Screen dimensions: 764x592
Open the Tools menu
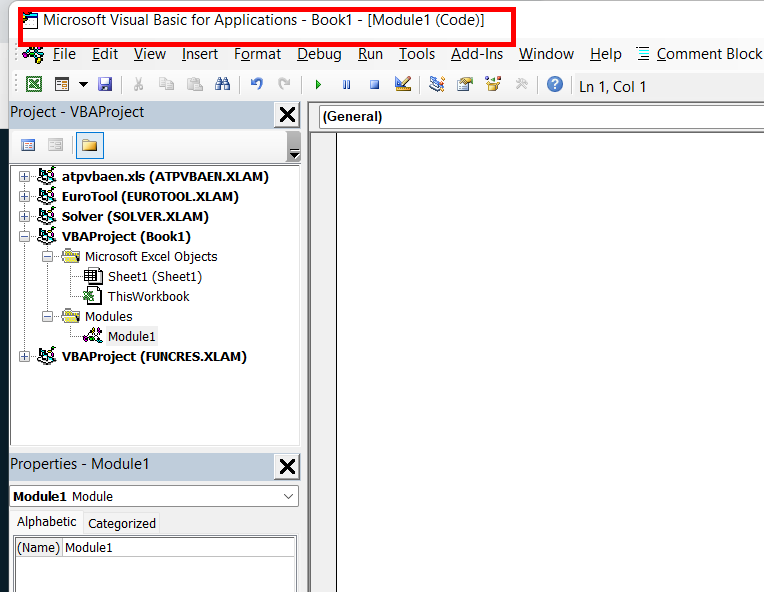(417, 54)
